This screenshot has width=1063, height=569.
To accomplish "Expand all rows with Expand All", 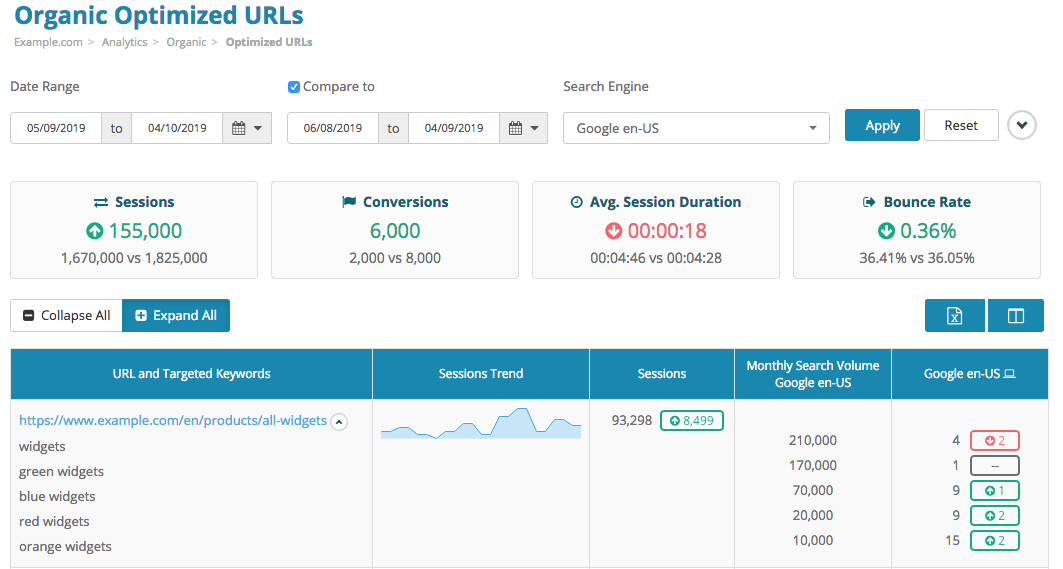I will pyautogui.click(x=176, y=316).
